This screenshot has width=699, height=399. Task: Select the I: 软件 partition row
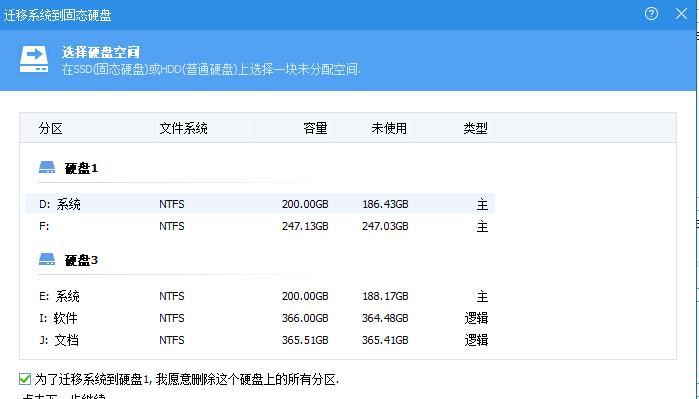[260, 318]
